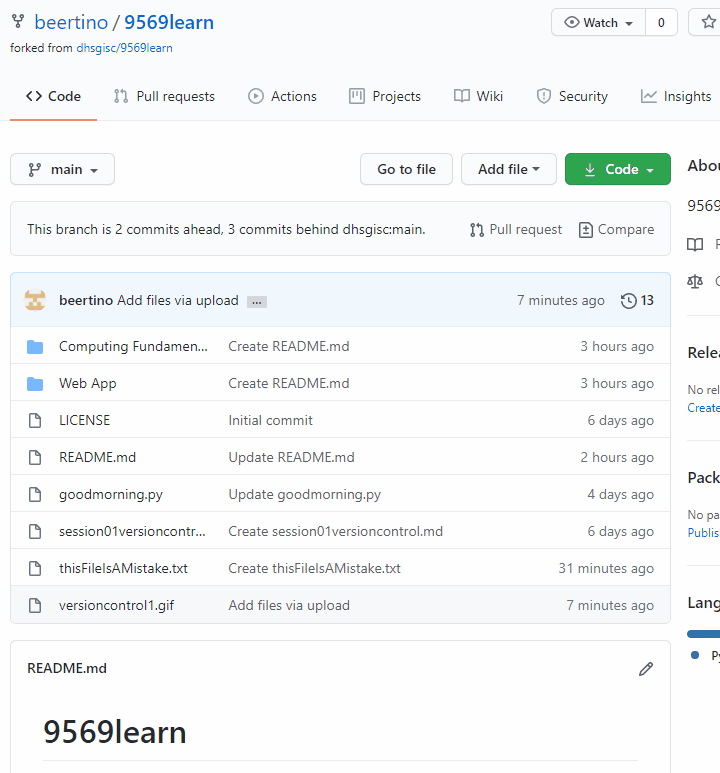The width and height of the screenshot is (720, 773).
Task: Open Add files via upload commit for versioncontrol1.gif
Action: click(289, 605)
